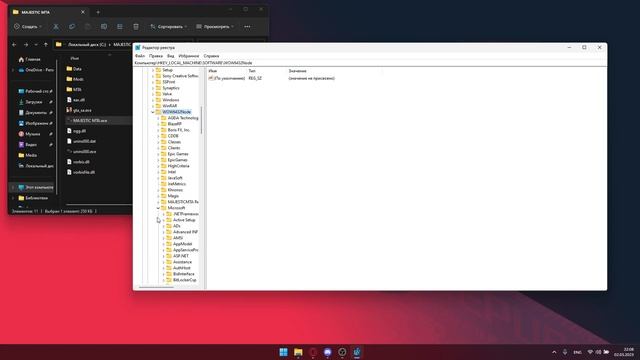Screen dimensions: 640x360
Task: Select the Clients registry key
Action: pos(174,148)
